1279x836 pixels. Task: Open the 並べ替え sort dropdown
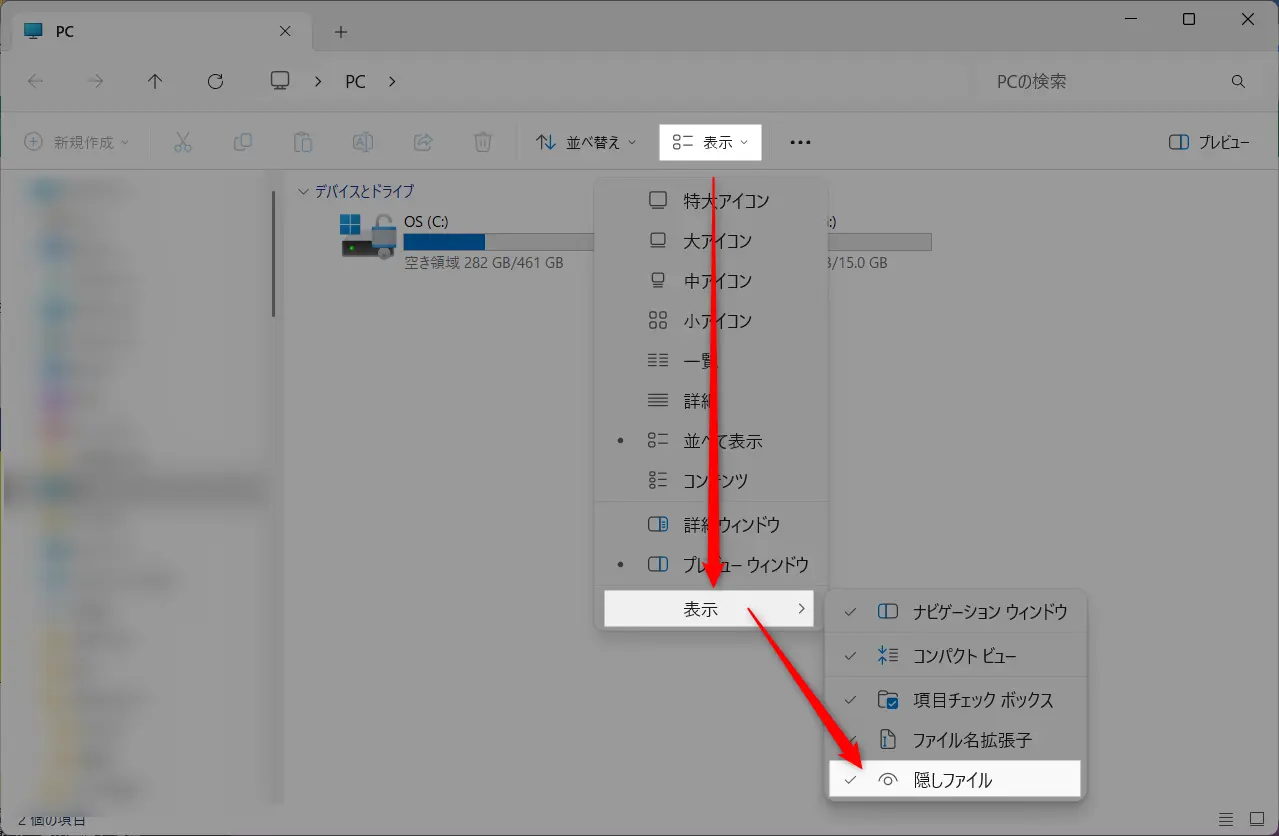(x=586, y=142)
